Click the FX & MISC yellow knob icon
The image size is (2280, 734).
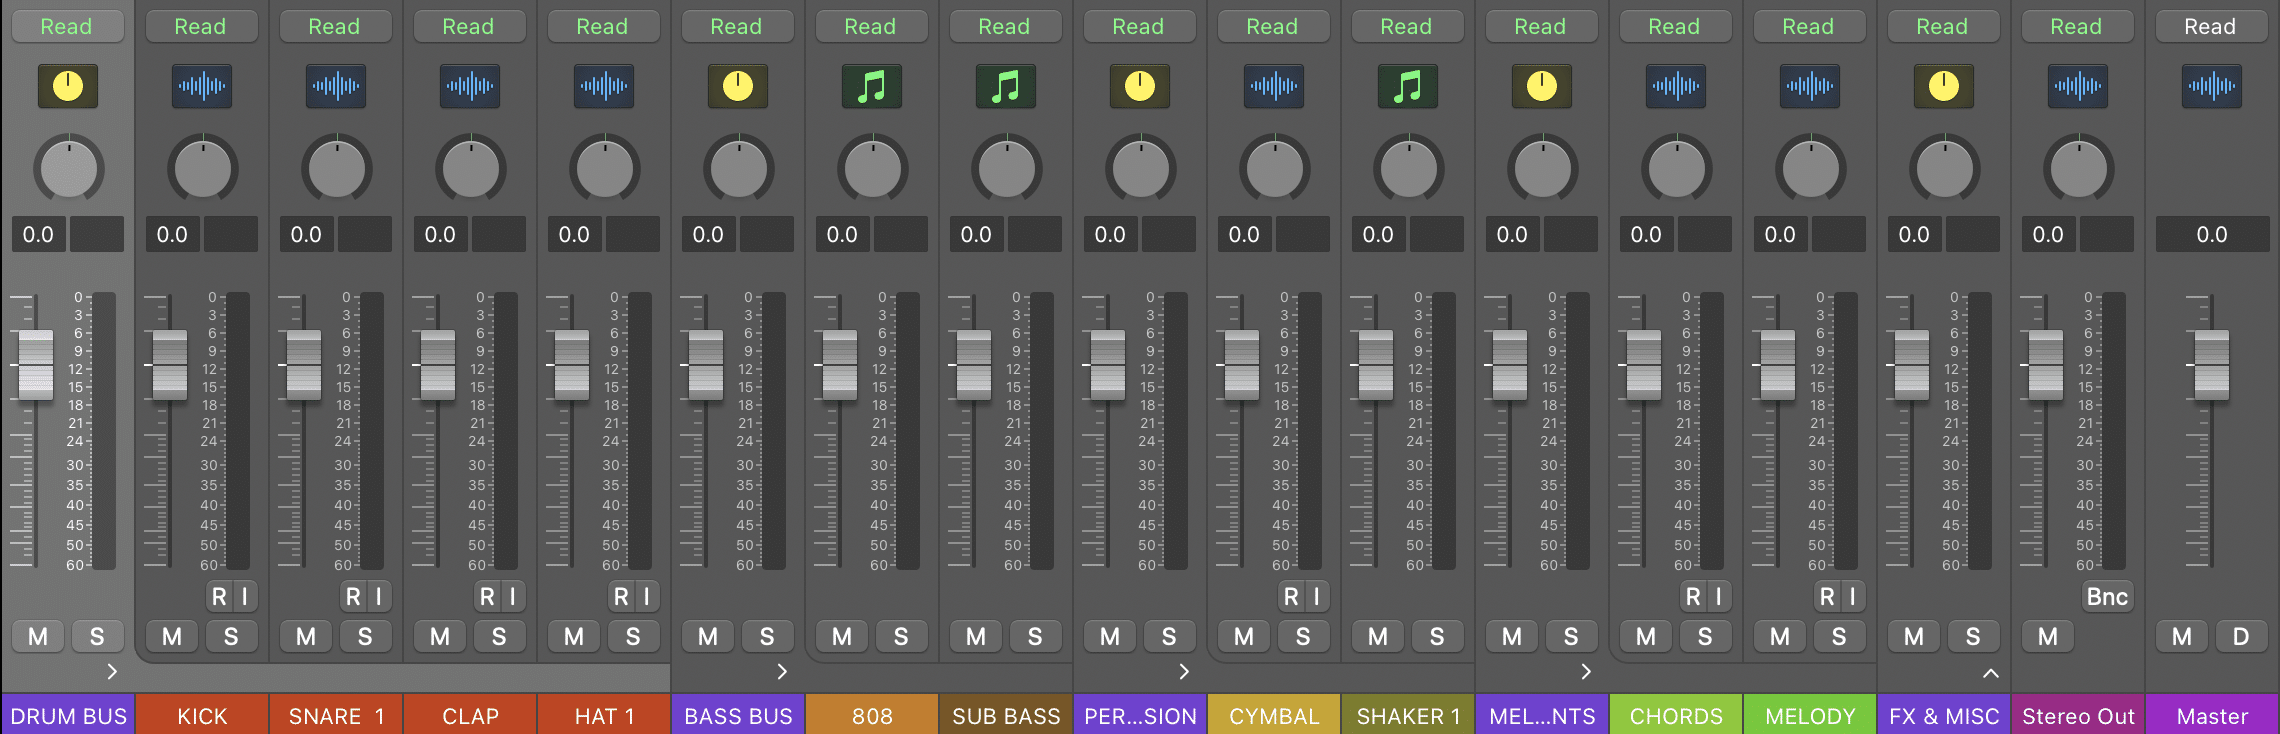pos(1943,87)
